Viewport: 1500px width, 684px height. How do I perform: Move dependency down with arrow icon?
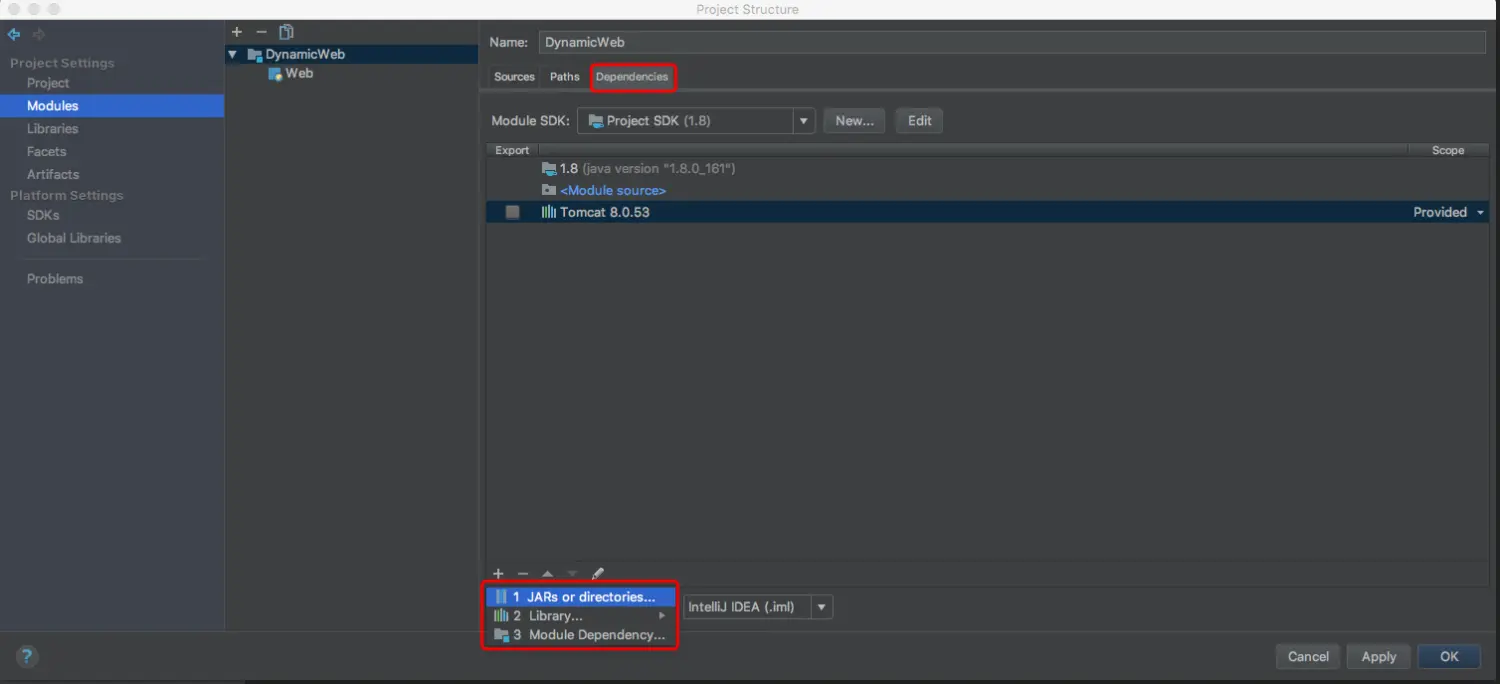coord(572,574)
